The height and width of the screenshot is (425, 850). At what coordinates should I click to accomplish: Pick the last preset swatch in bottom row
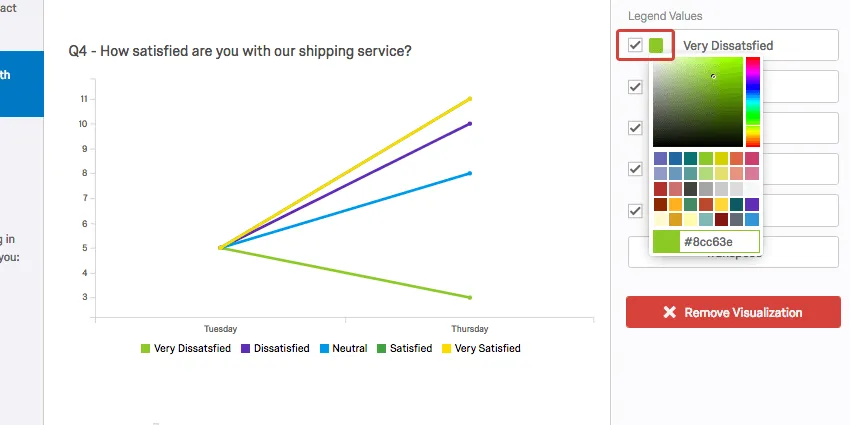(x=752, y=219)
